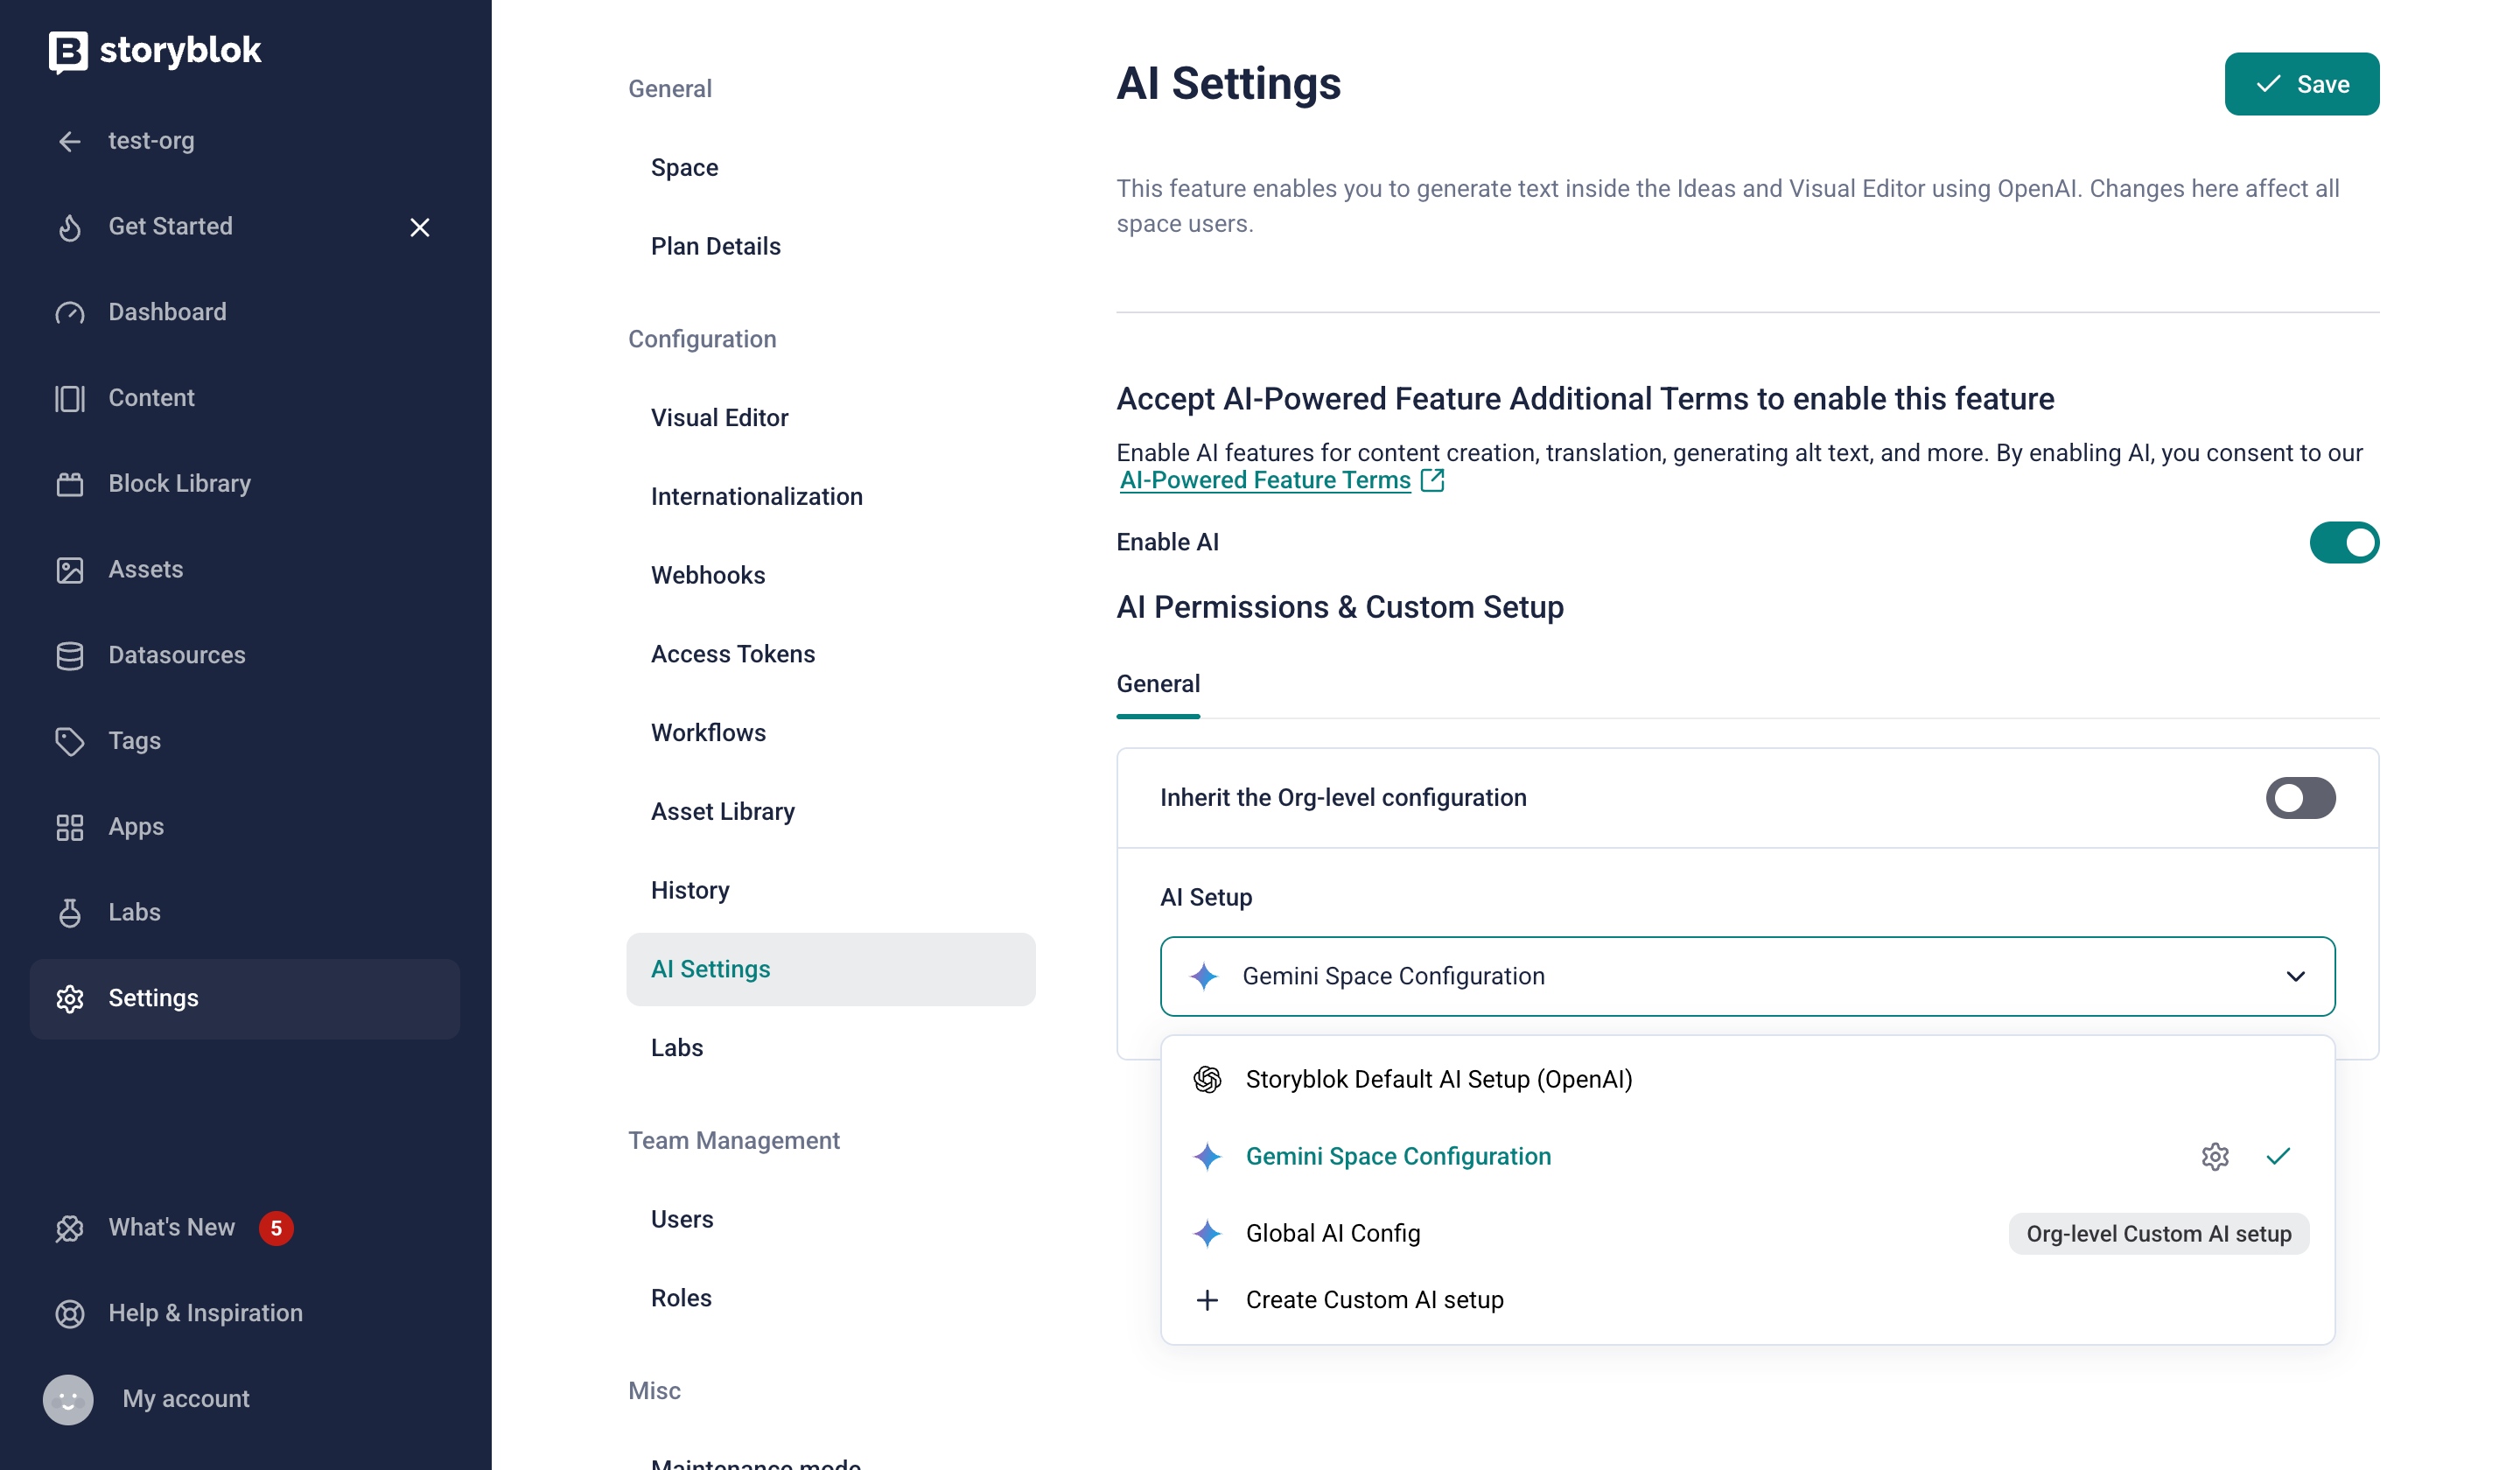Image resolution: width=2520 pixels, height=1470 pixels.
Task: Dismiss Get Started with the X
Action: pyautogui.click(x=419, y=227)
